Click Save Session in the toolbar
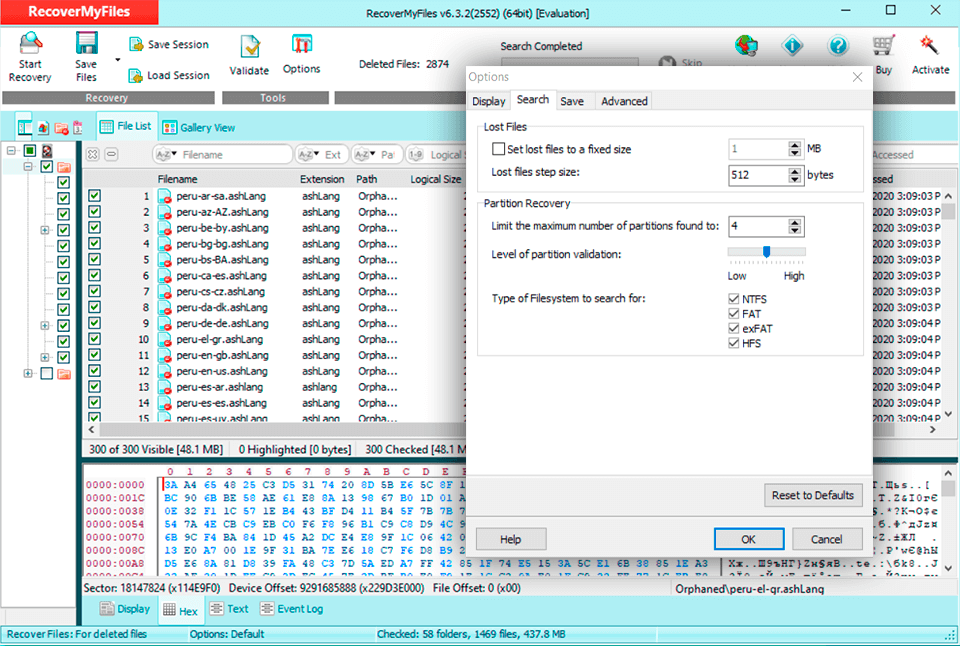 point(169,44)
